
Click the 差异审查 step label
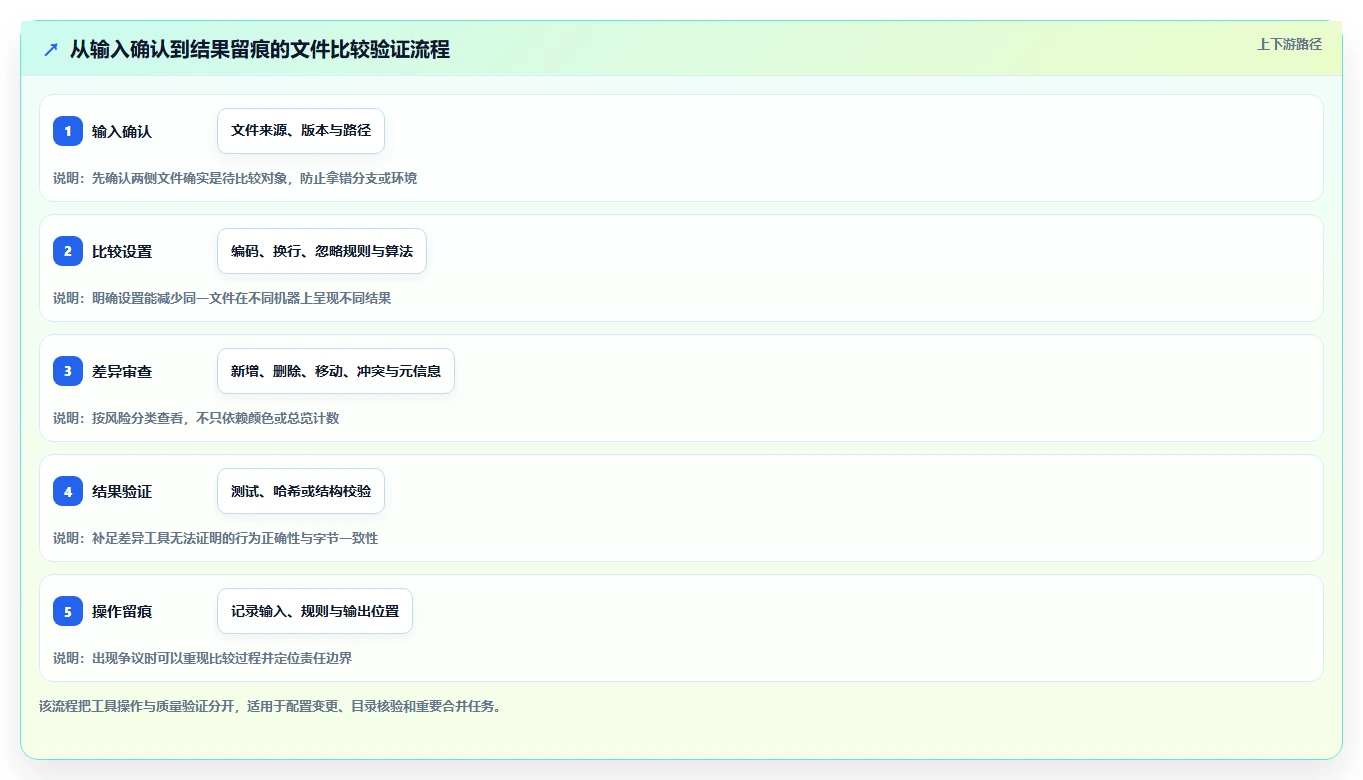coord(122,371)
